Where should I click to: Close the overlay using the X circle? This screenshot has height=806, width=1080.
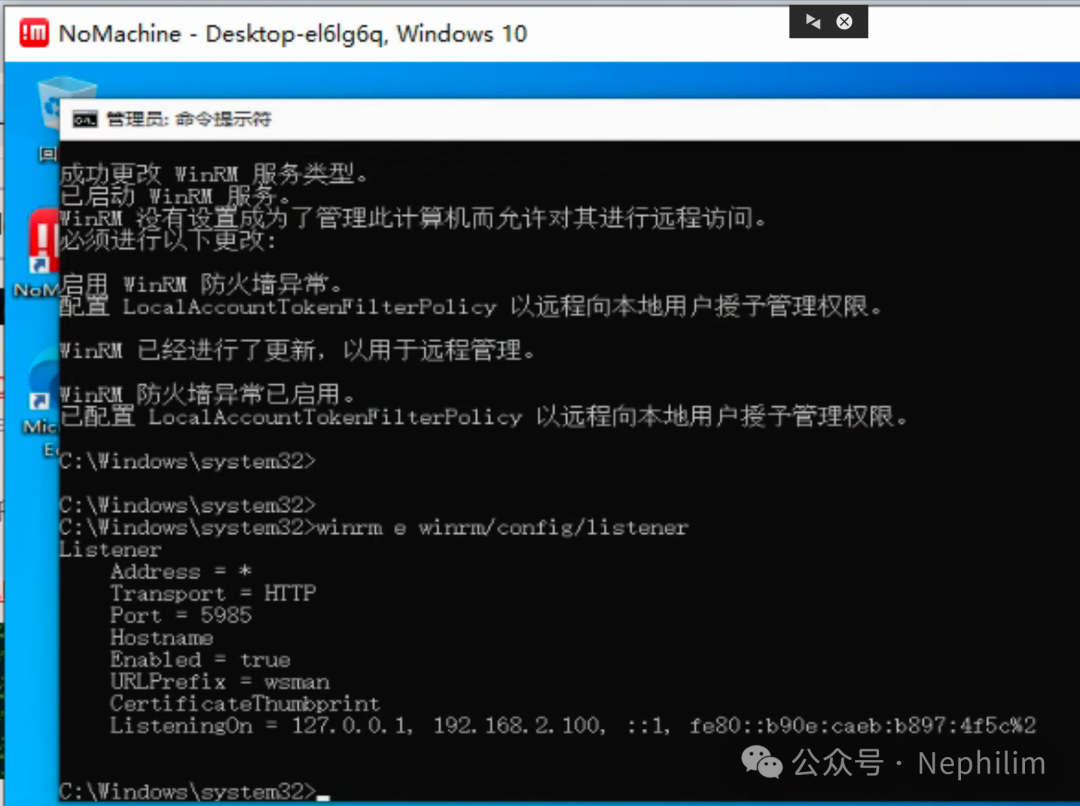click(844, 22)
